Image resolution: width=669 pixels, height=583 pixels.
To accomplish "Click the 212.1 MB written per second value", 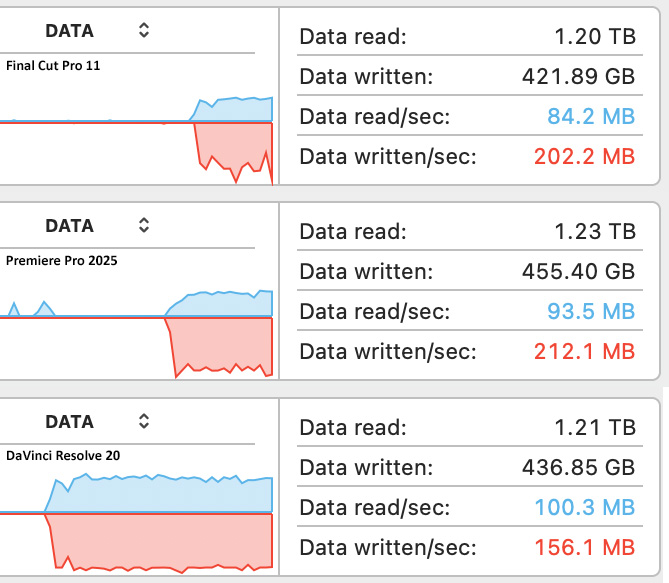I will 585,351.
